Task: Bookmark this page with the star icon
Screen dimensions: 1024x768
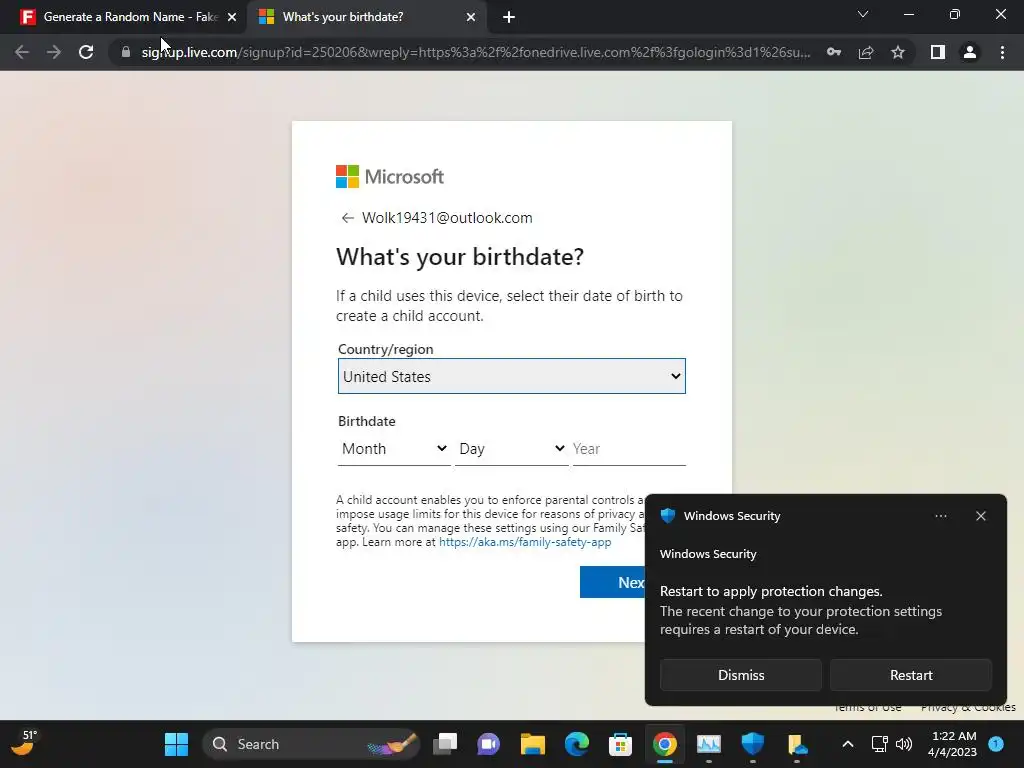Action: click(x=898, y=52)
